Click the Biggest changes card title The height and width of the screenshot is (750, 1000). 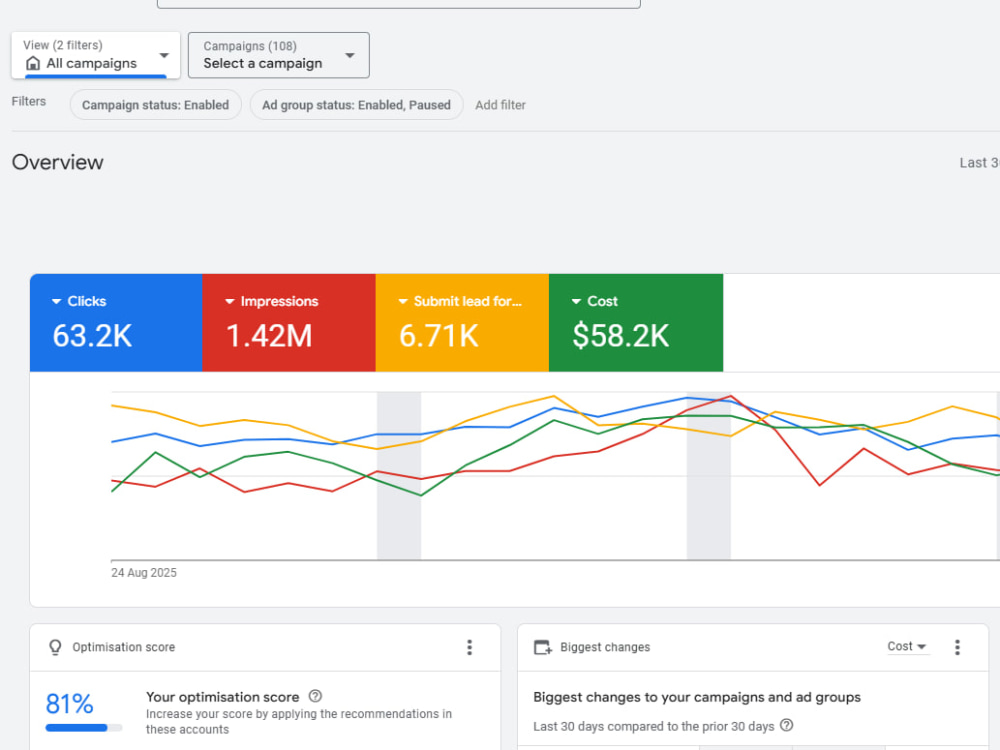(605, 647)
